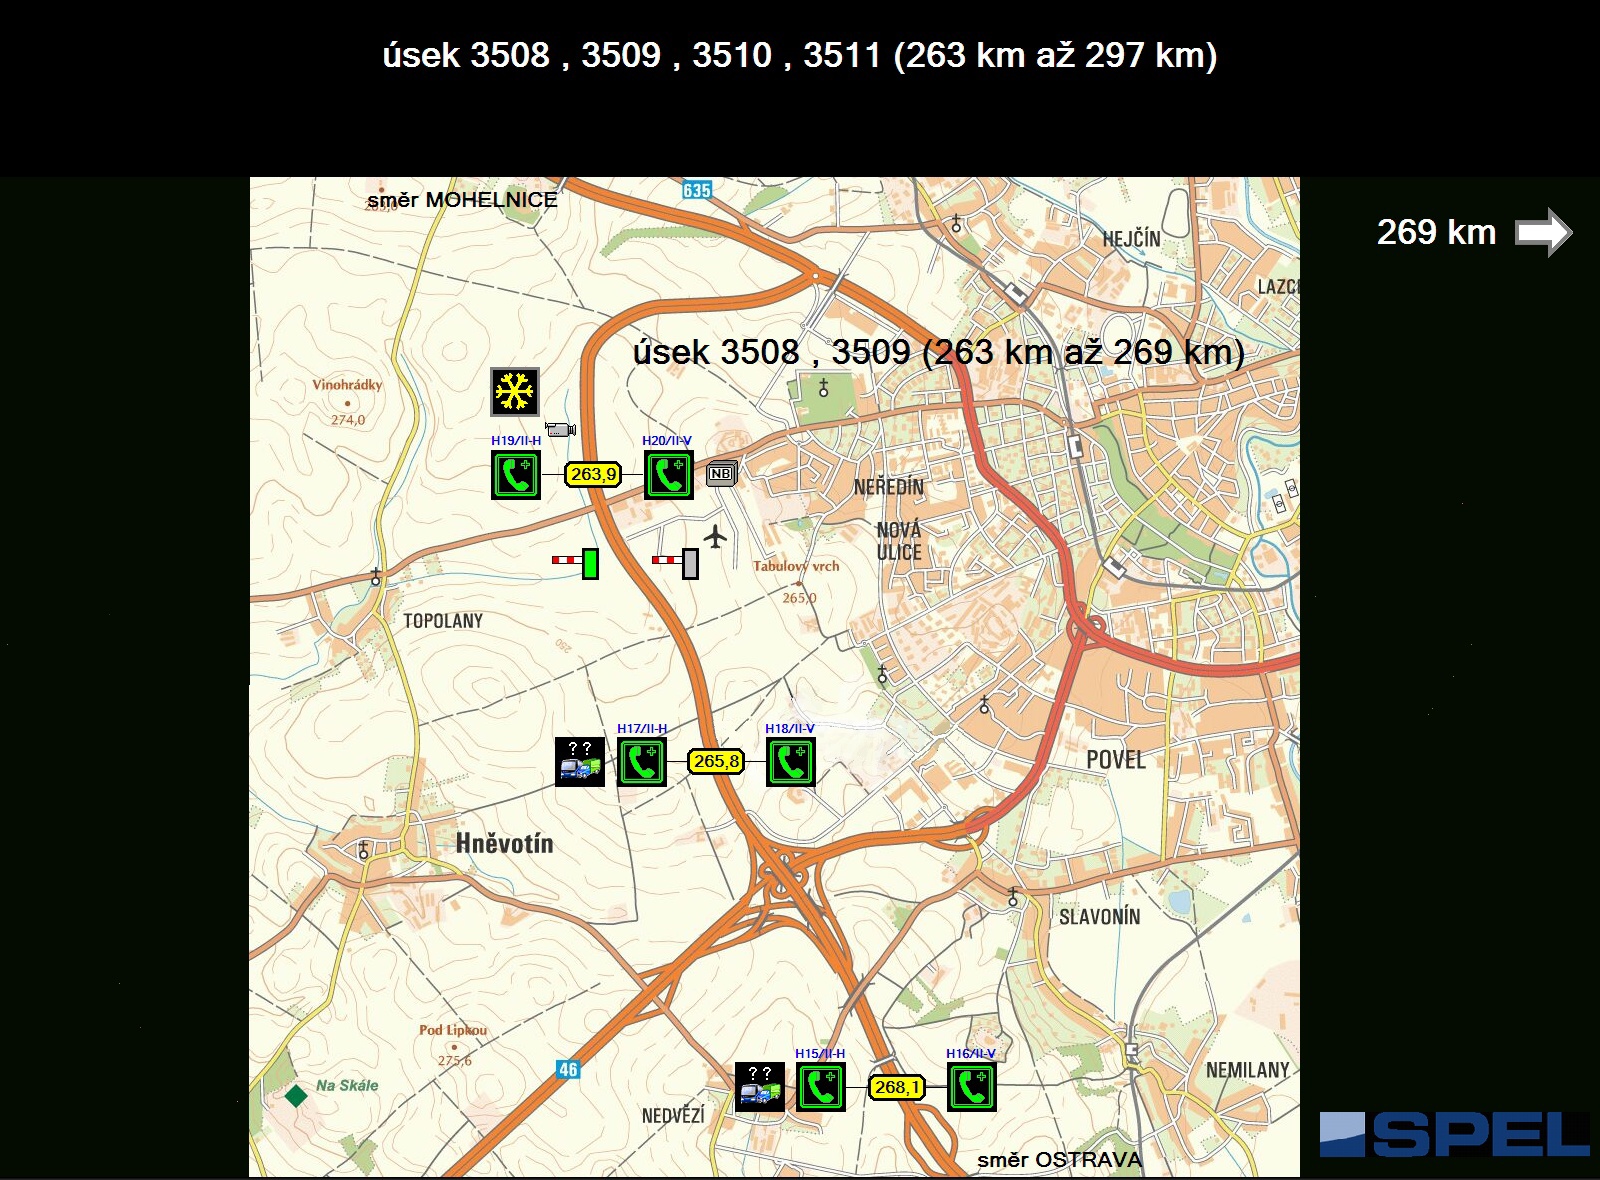
Task: Click the 268,1 kilometer marker
Action: 895,1087
